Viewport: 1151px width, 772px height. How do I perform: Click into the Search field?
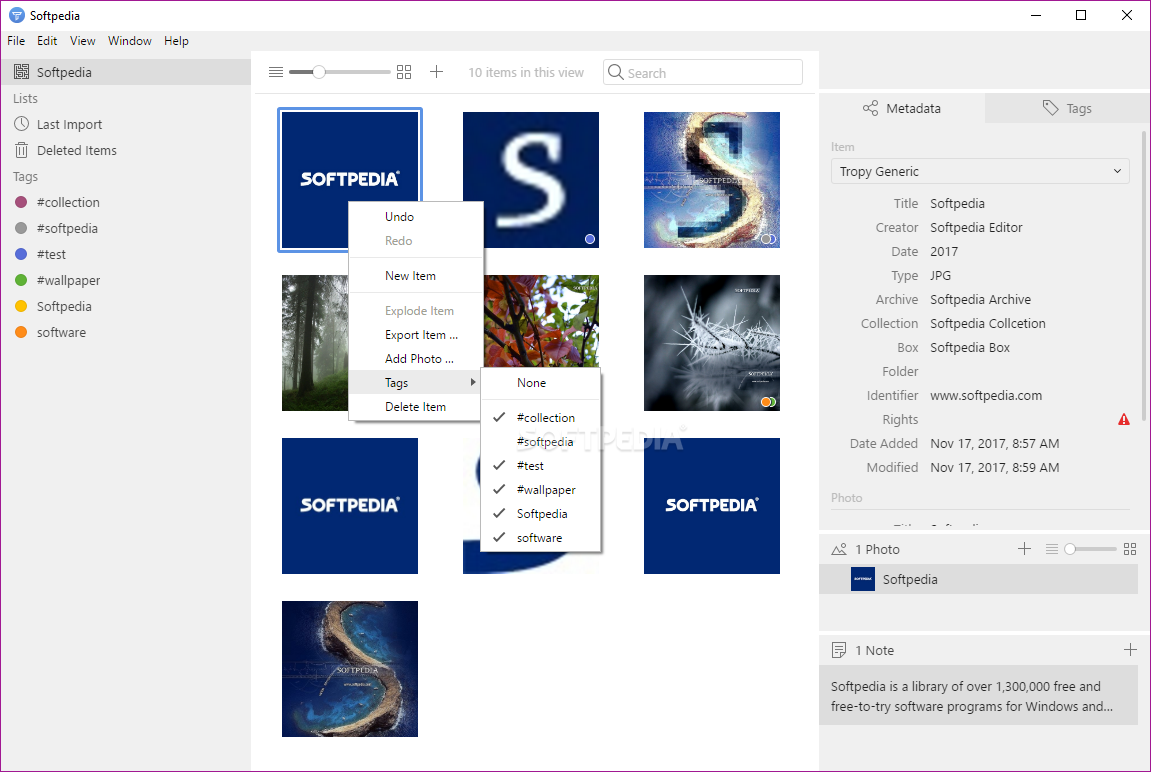coord(702,72)
